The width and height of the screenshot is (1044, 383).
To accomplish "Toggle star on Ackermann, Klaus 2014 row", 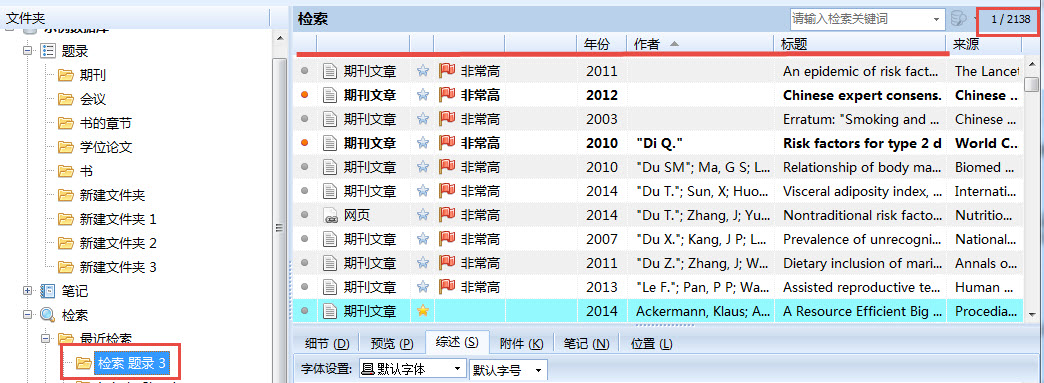I will 422,311.
